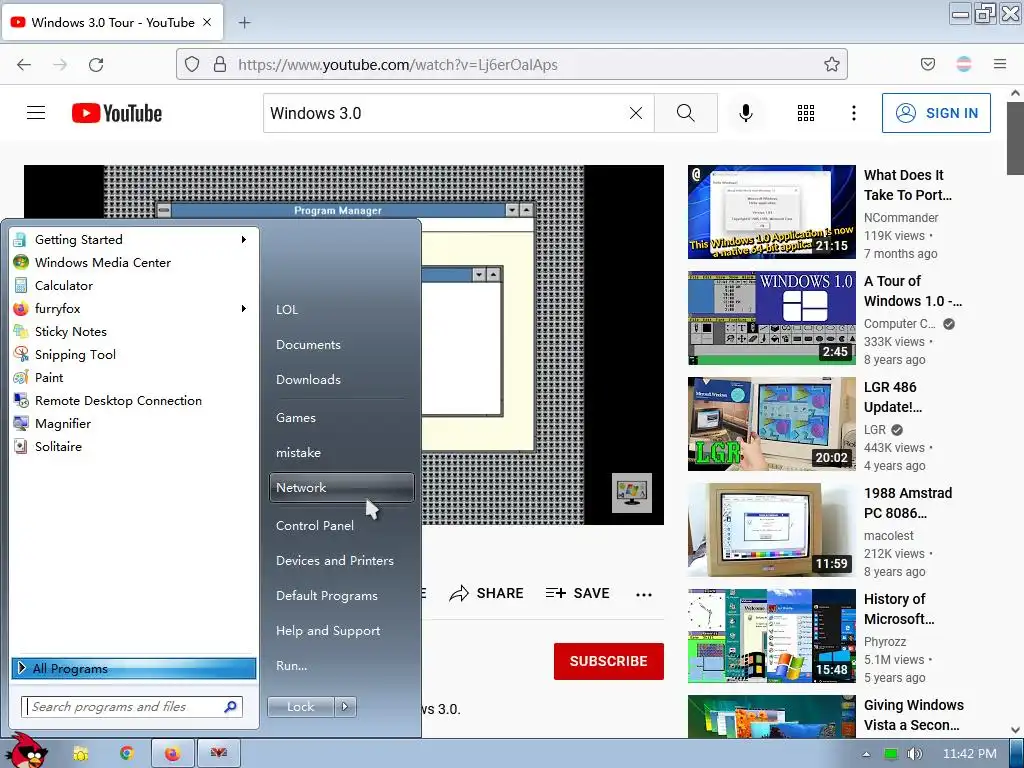Image resolution: width=1024 pixels, height=768 pixels.
Task: Open YouTube apps grid
Action: [806, 113]
